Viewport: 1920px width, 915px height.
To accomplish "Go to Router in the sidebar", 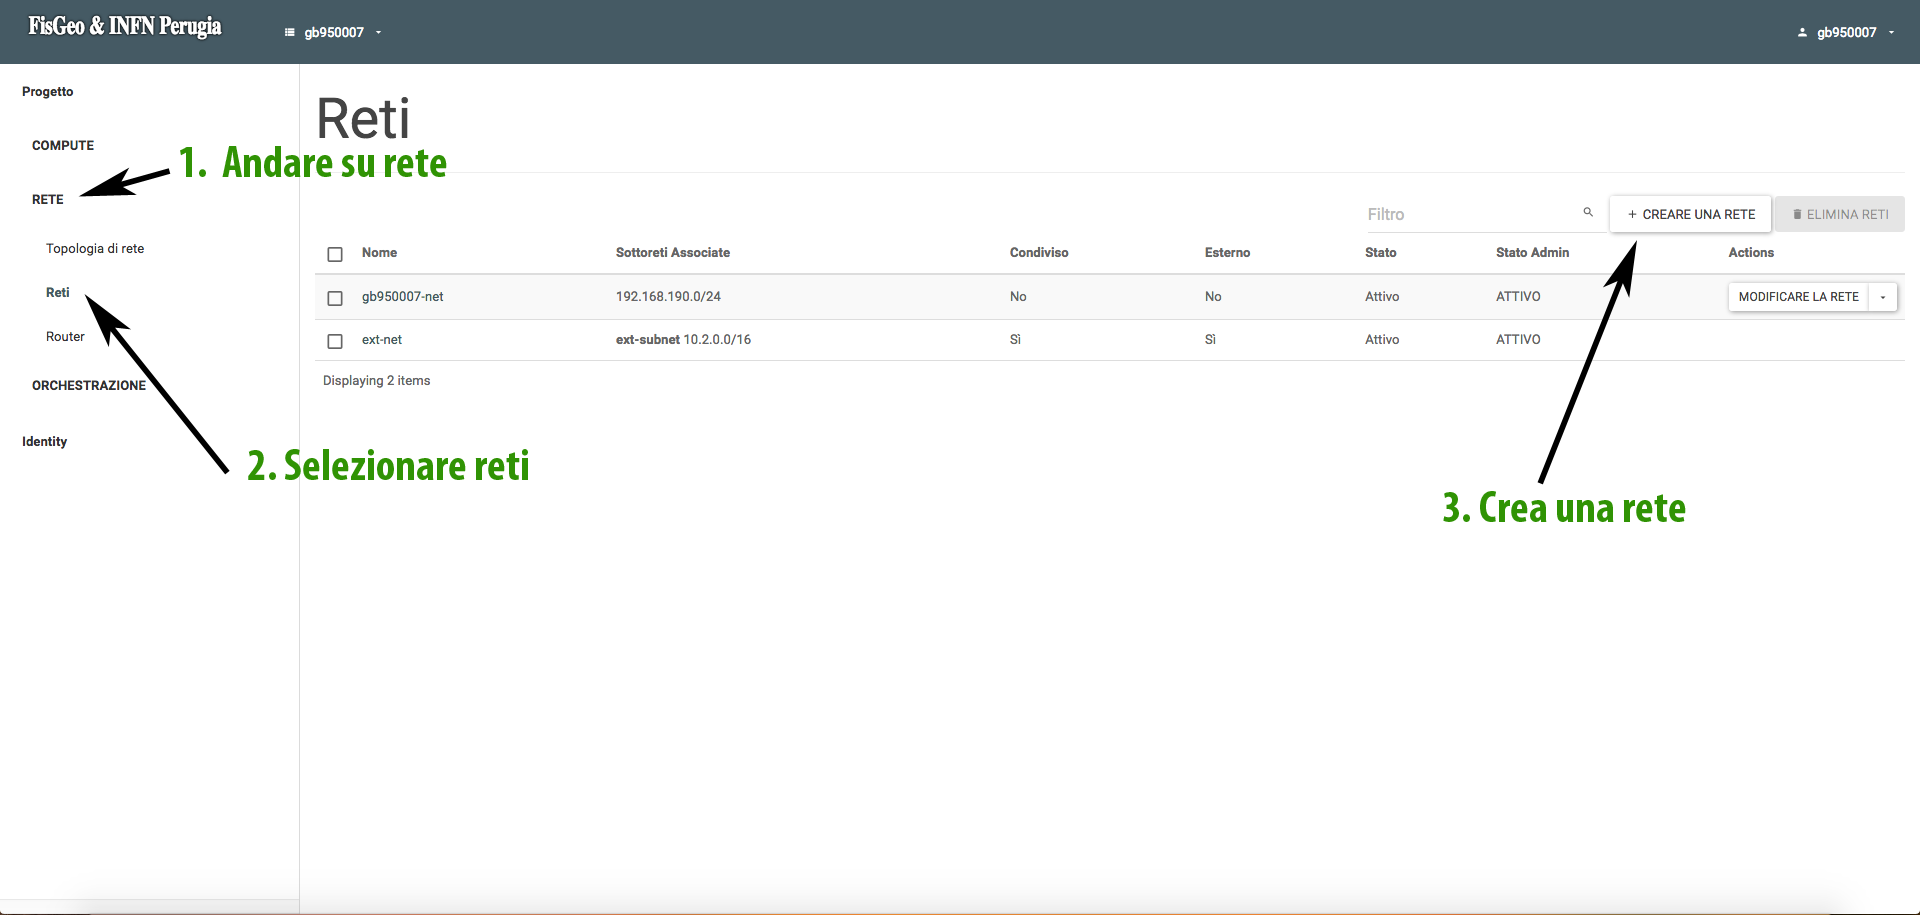I will click(x=65, y=337).
